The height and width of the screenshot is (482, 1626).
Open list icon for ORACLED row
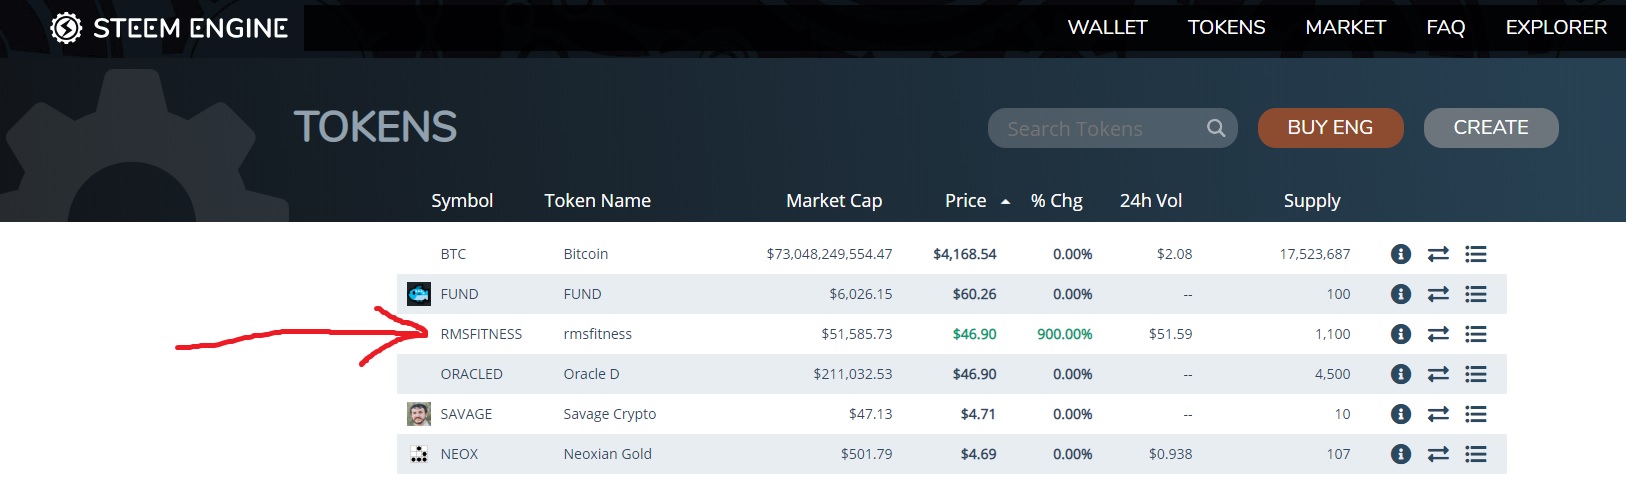[1476, 374]
